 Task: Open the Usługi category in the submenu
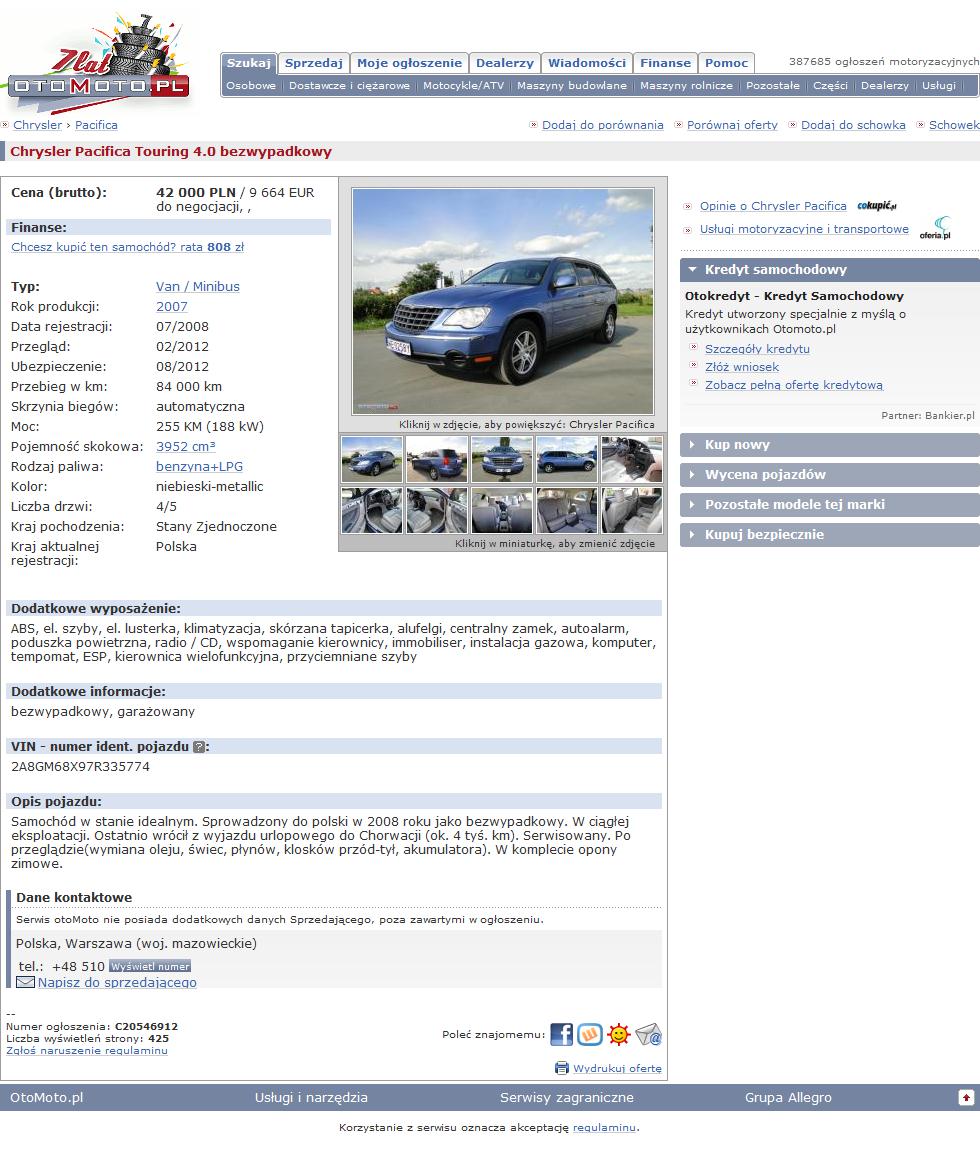[939, 85]
